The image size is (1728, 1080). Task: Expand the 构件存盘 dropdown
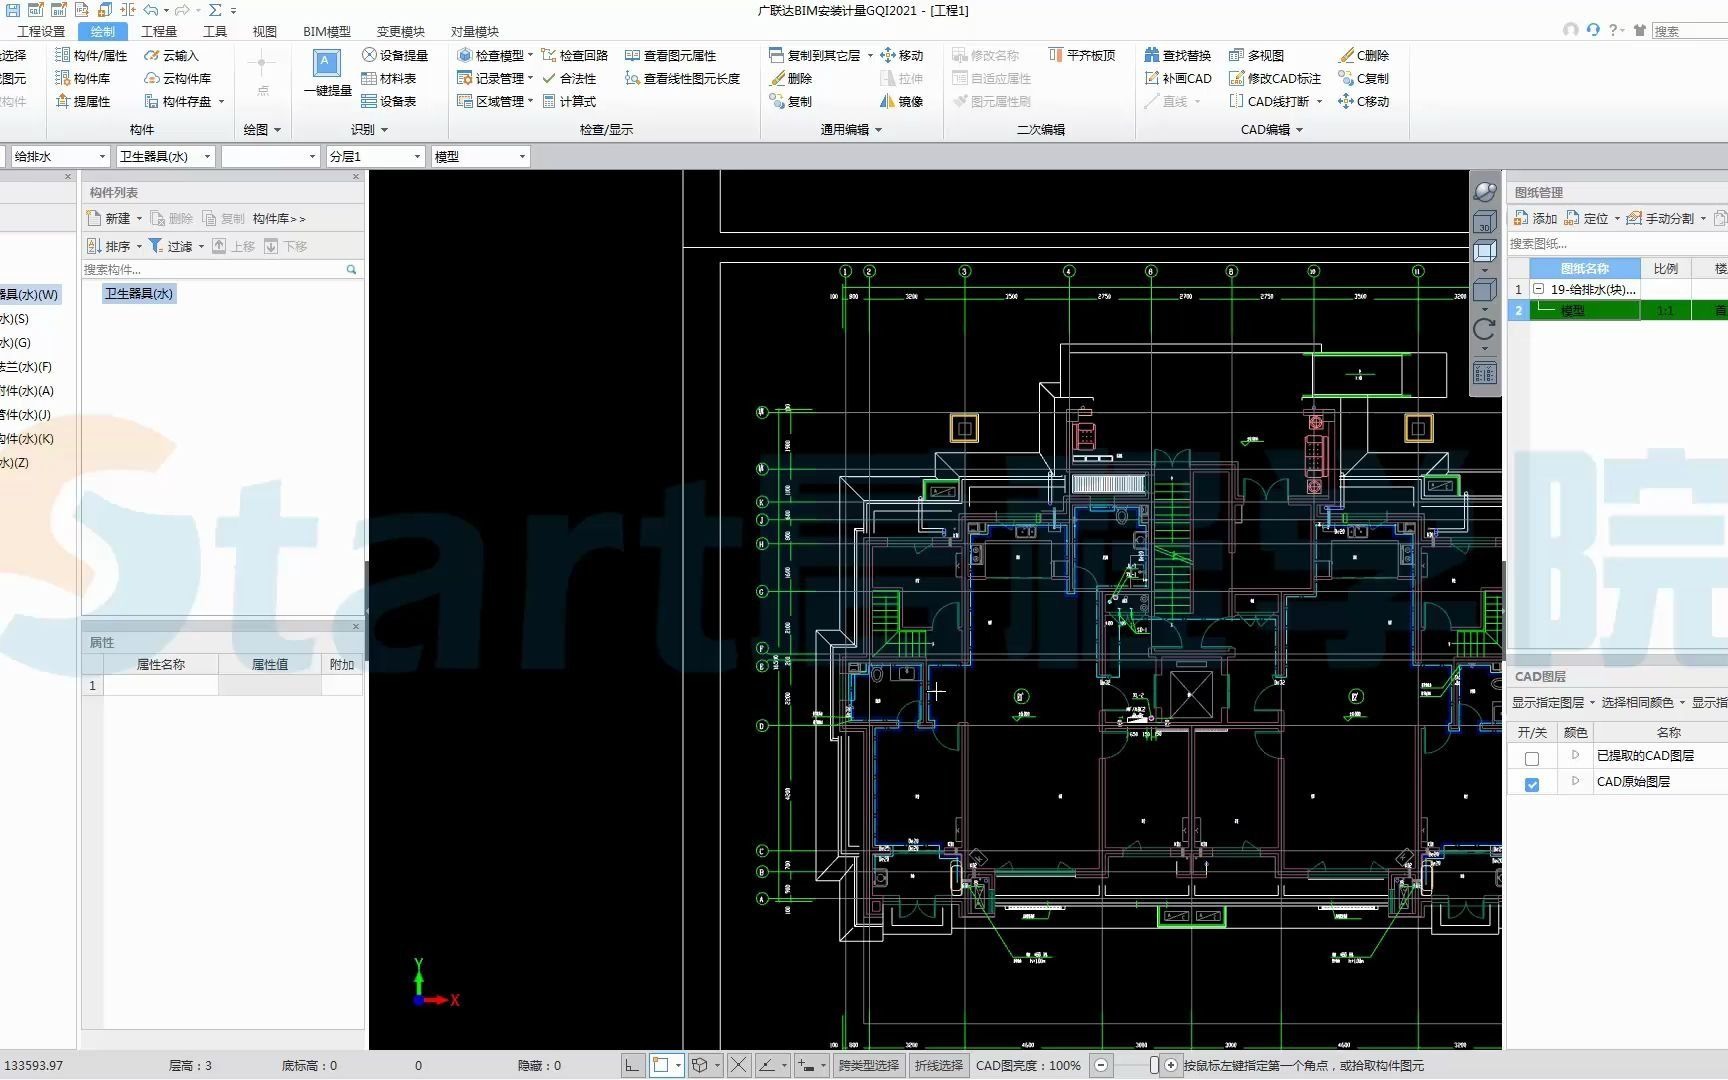coord(221,101)
